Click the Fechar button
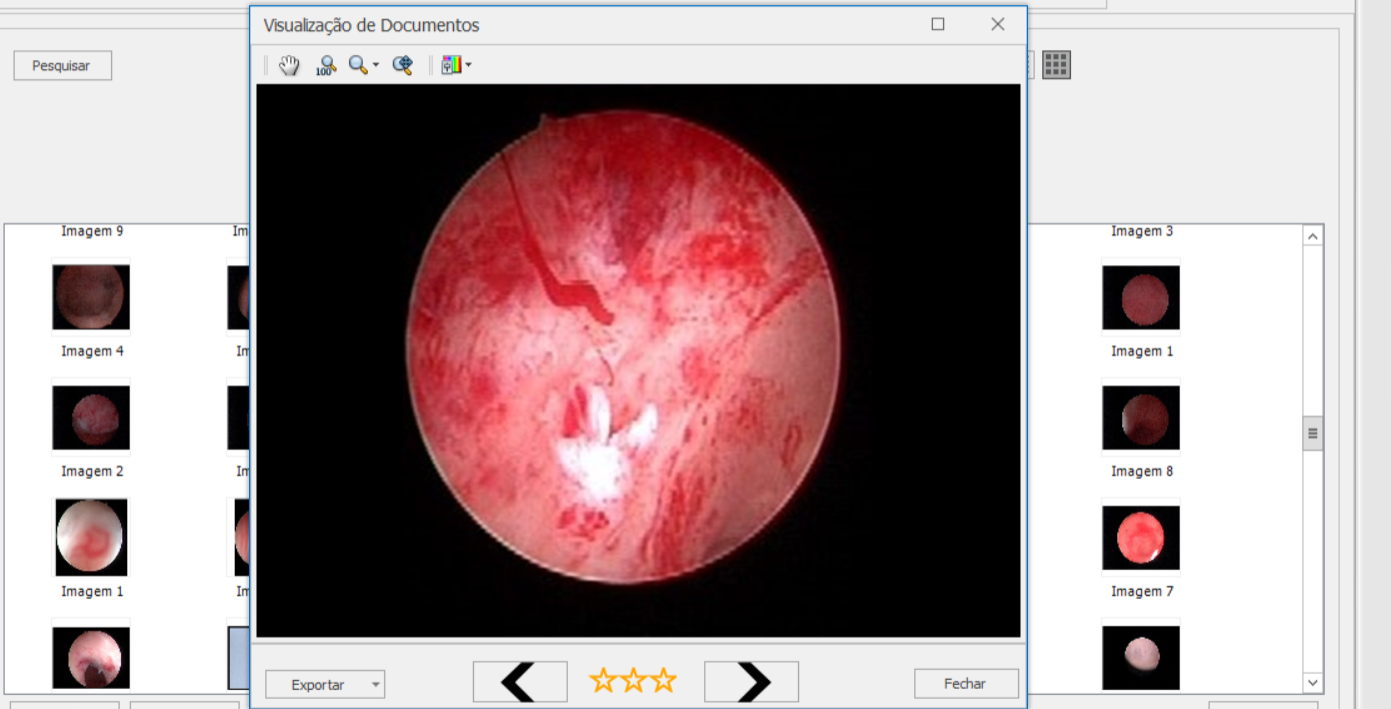Viewport: 1391px width, 709px height. point(965,684)
